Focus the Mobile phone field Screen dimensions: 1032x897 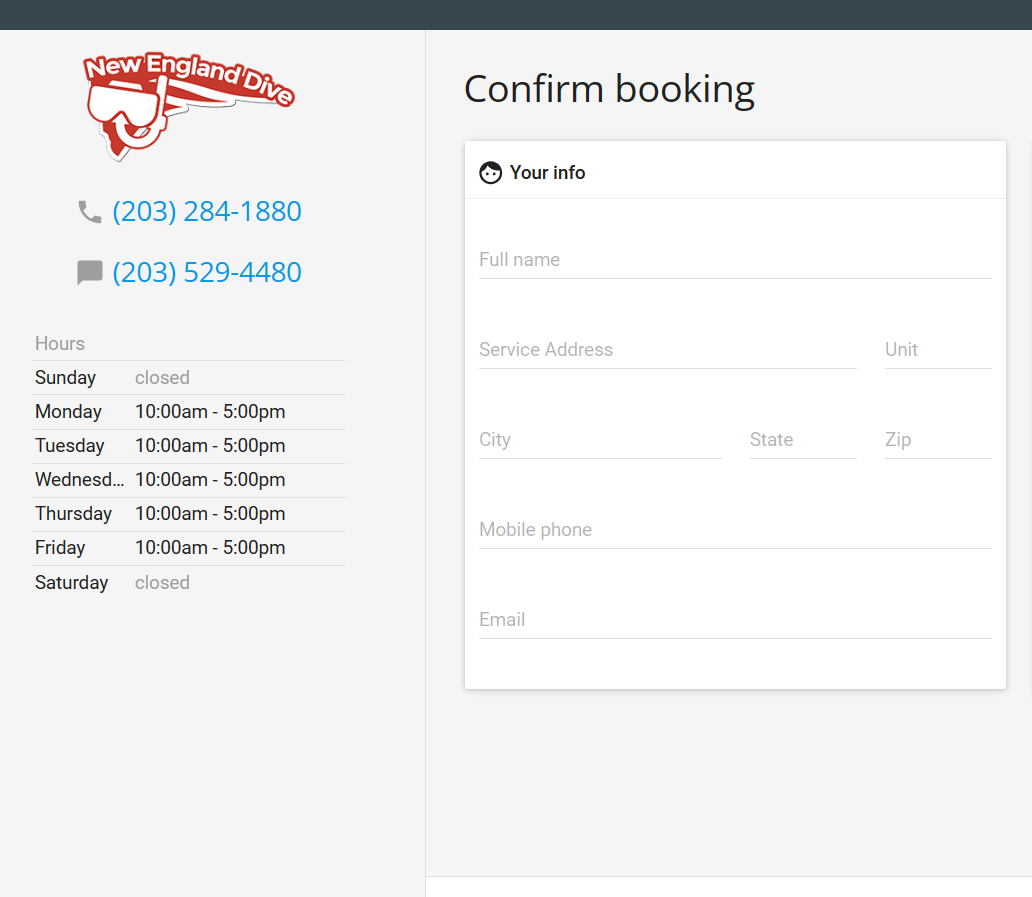tap(735, 530)
